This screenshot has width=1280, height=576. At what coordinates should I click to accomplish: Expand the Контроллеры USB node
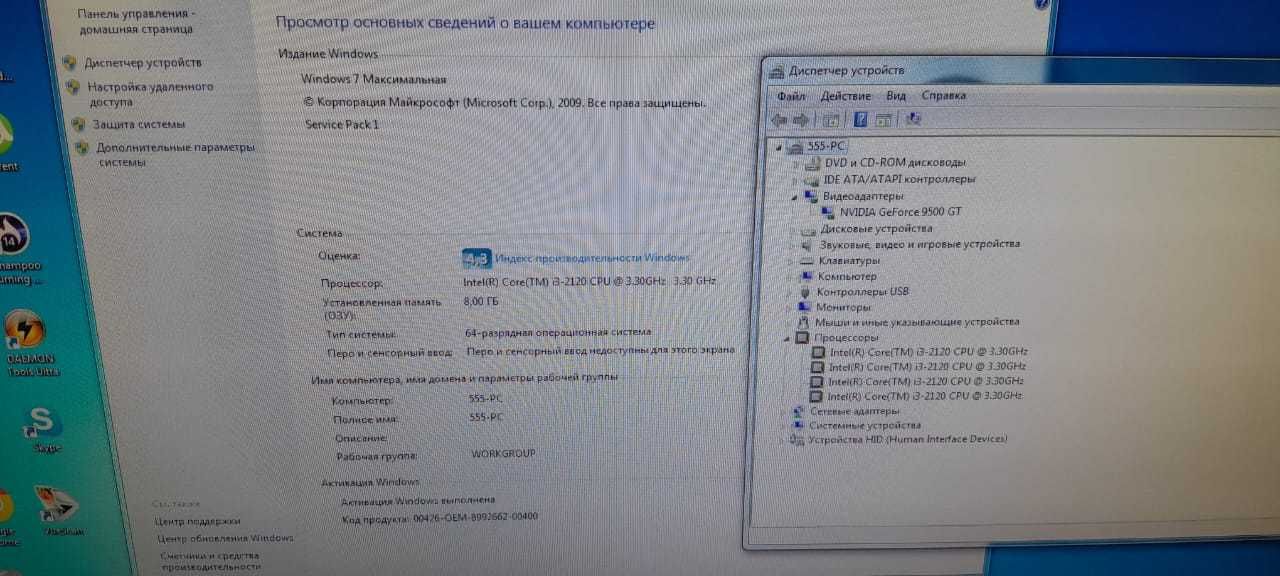pyautogui.click(x=790, y=292)
